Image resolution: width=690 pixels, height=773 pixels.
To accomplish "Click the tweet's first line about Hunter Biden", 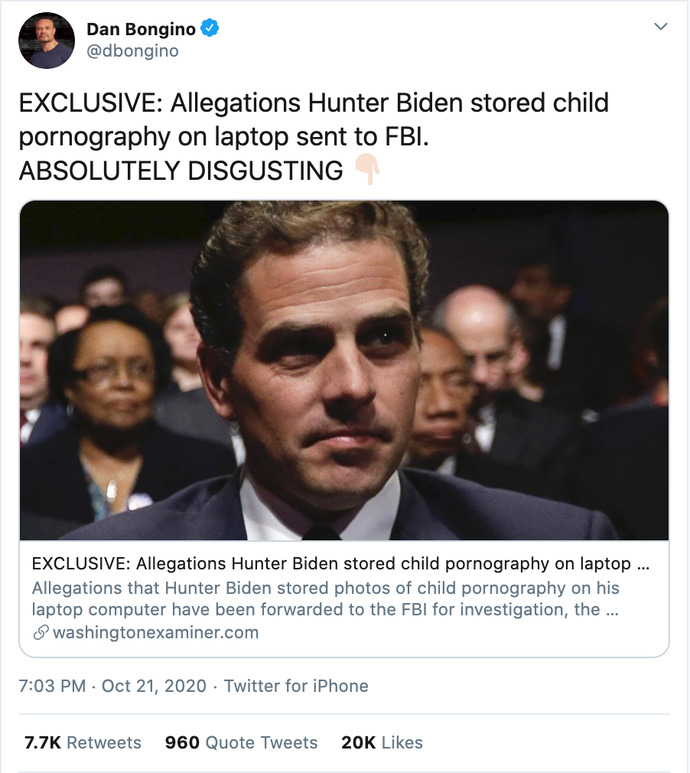I will pyautogui.click(x=314, y=103).
